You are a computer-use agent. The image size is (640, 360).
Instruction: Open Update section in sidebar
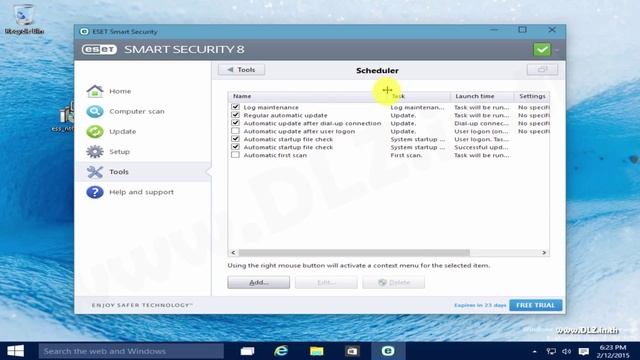122,131
